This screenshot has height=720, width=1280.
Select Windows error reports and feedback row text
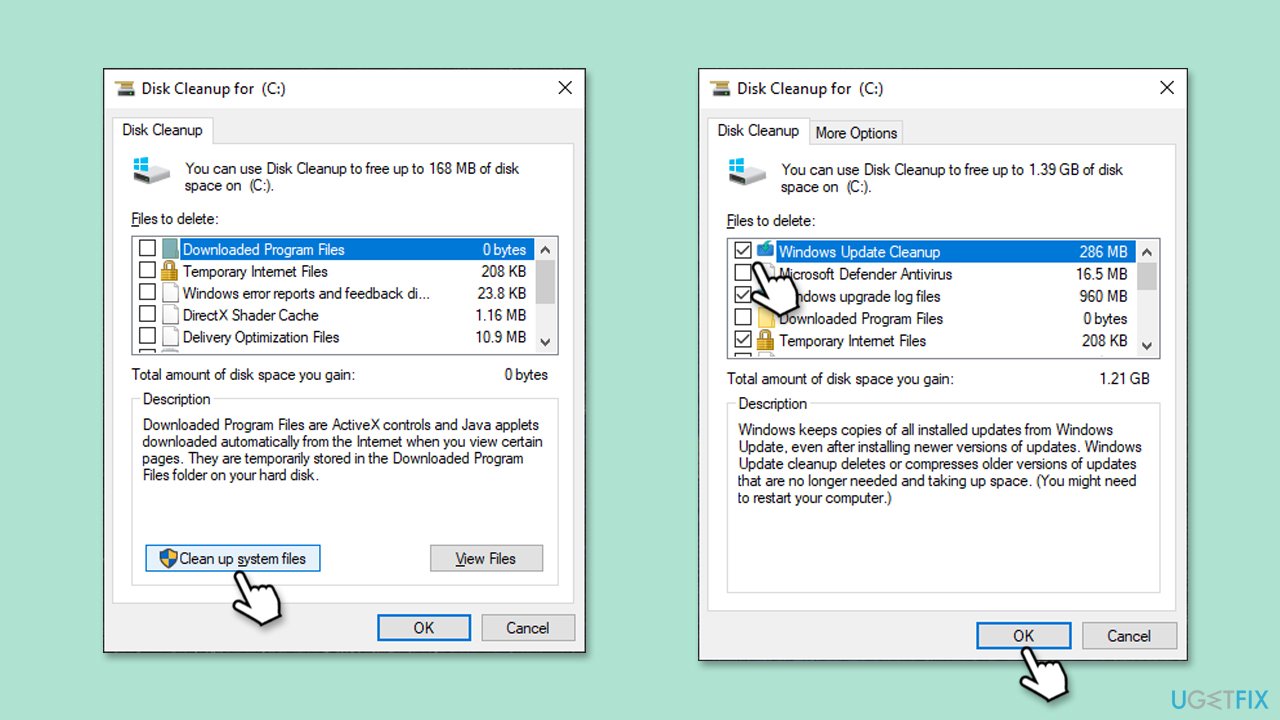click(x=306, y=293)
